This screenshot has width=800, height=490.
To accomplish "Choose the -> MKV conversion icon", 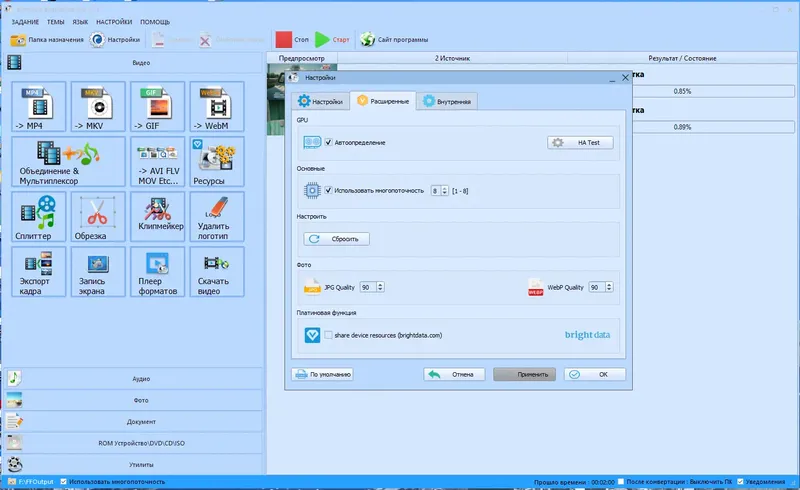I will (98, 107).
